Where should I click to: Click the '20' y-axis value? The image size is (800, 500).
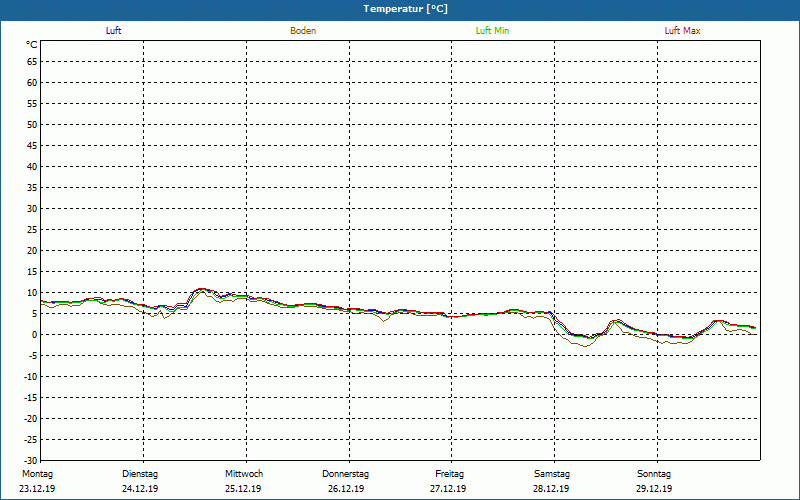[x=32, y=251]
